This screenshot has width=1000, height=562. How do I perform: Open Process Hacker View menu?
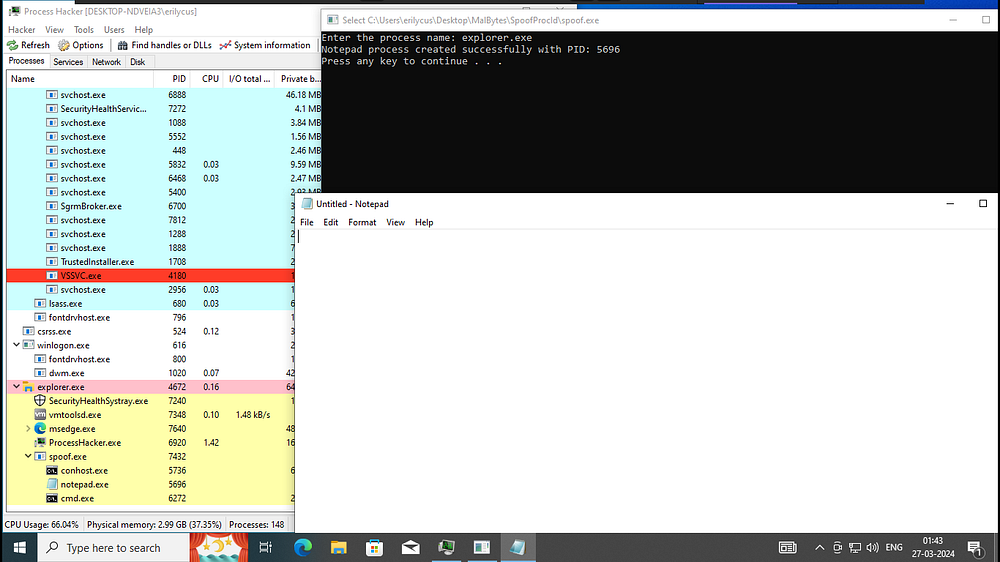(x=54, y=29)
